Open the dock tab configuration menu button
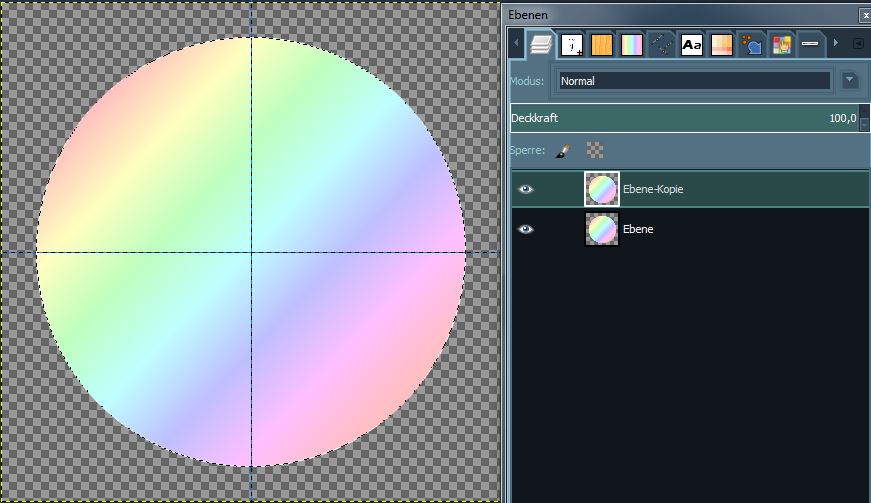 pyautogui.click(x=858, y=44)
